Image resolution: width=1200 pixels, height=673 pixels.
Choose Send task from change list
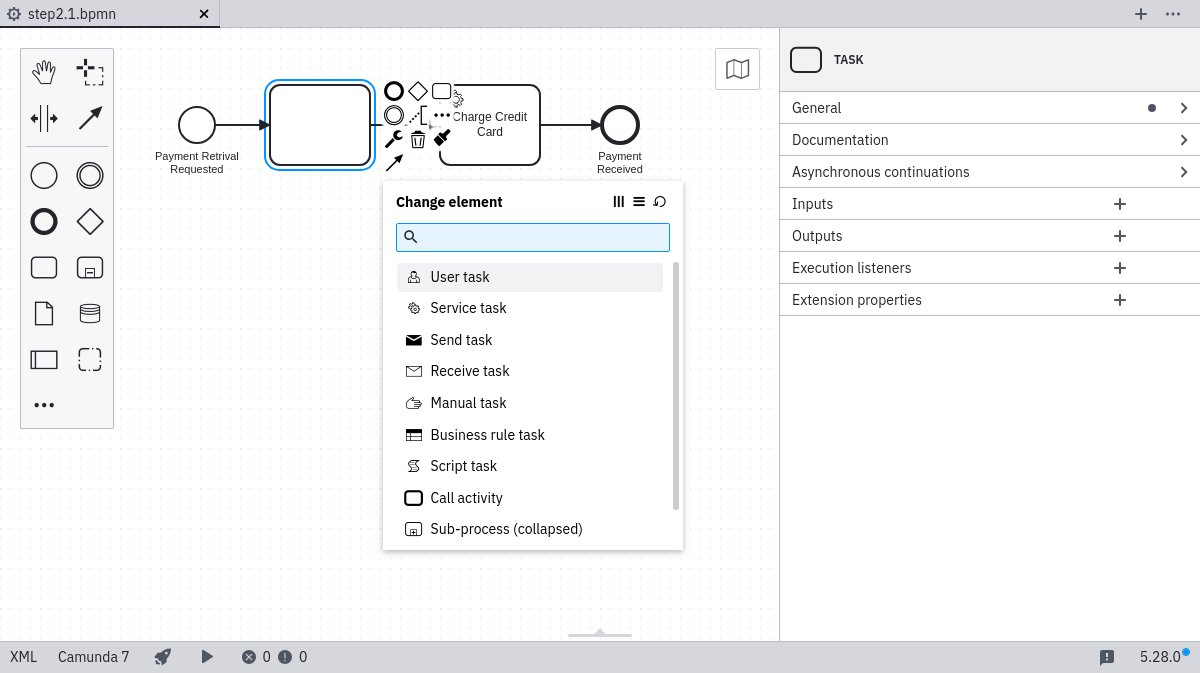(530, 340)
